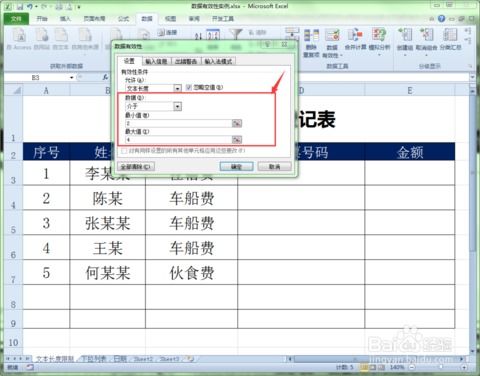Click Consolidate (合并计算) icon

click(x=355, y=34)
